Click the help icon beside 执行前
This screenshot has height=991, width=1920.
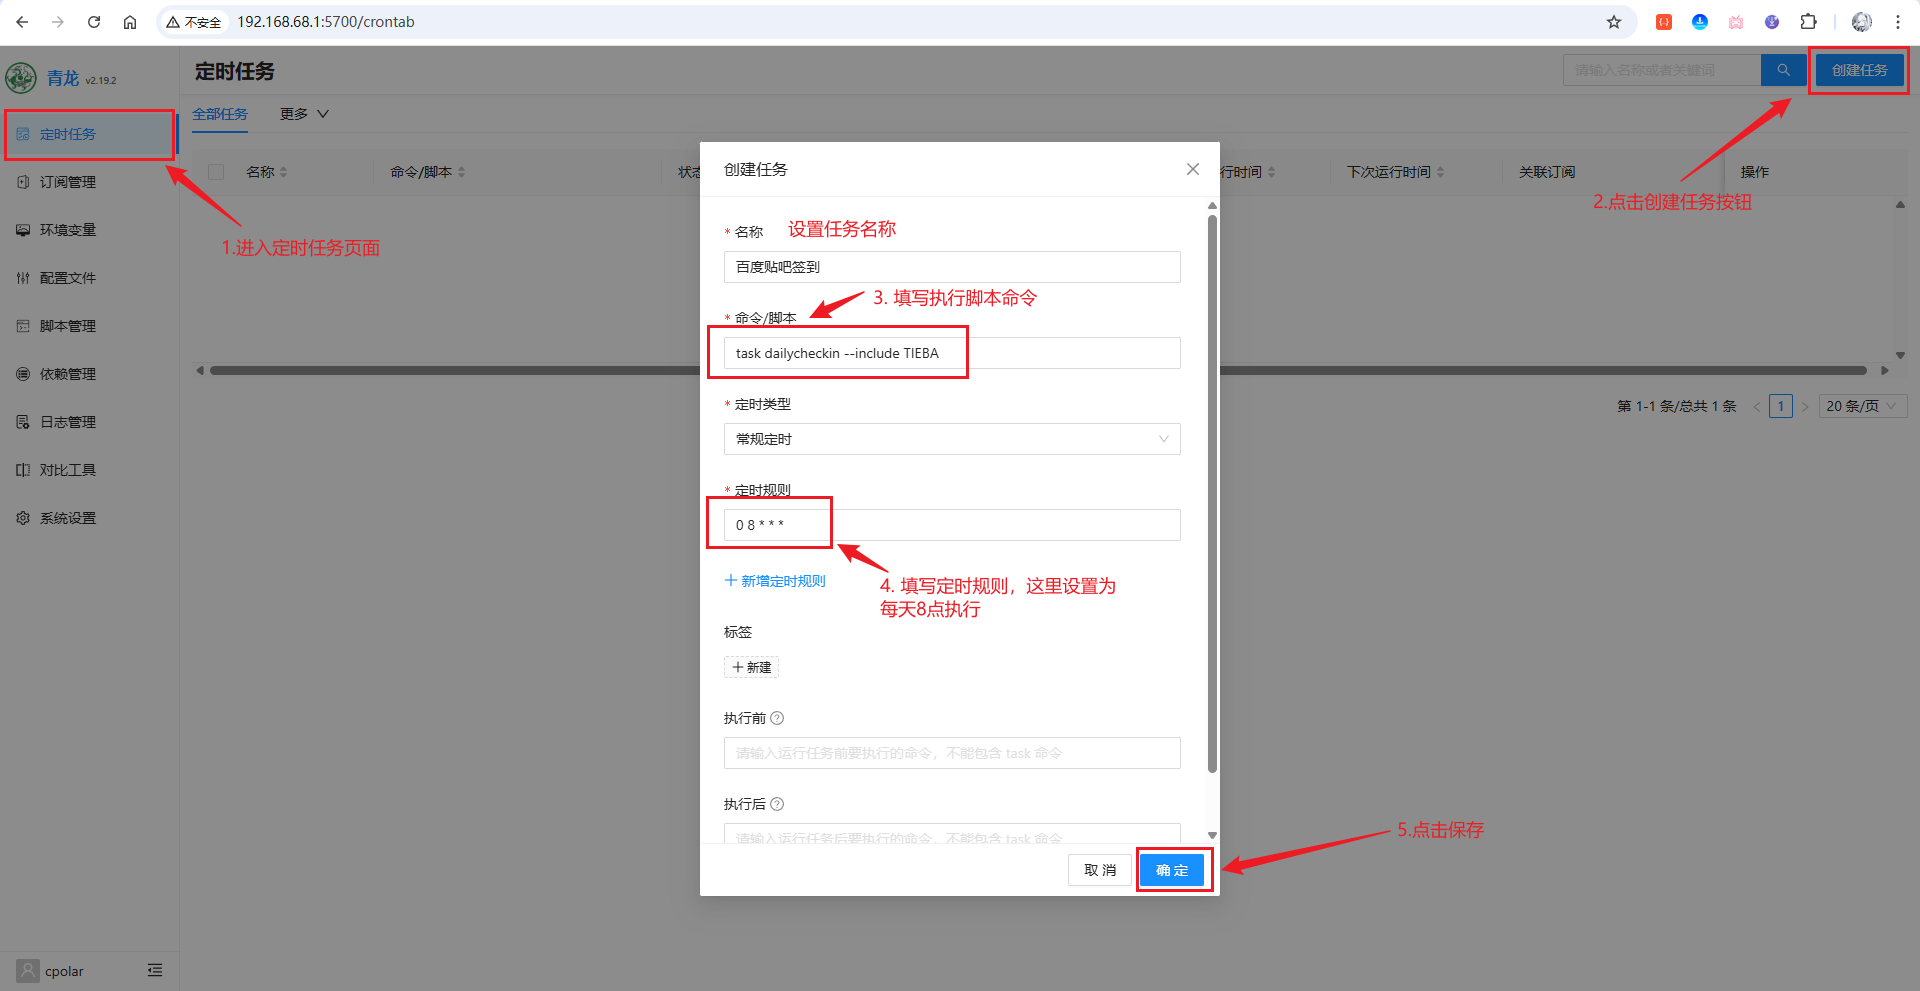777,718
